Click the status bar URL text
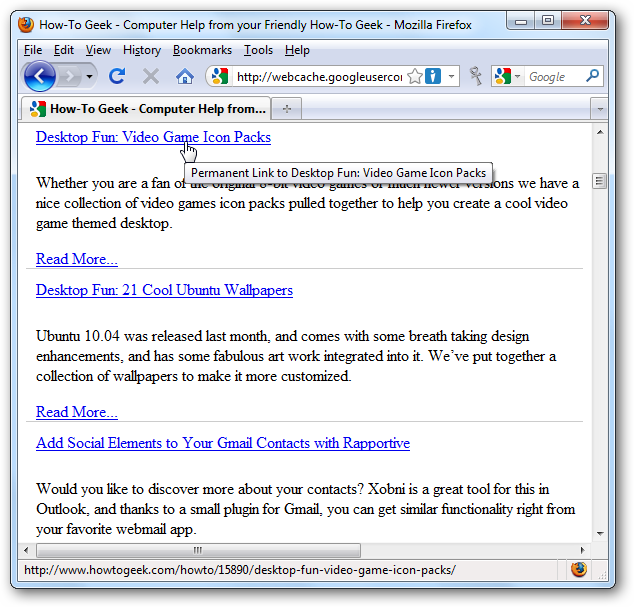The image size is (634, 607). click(x=240, y=570)
